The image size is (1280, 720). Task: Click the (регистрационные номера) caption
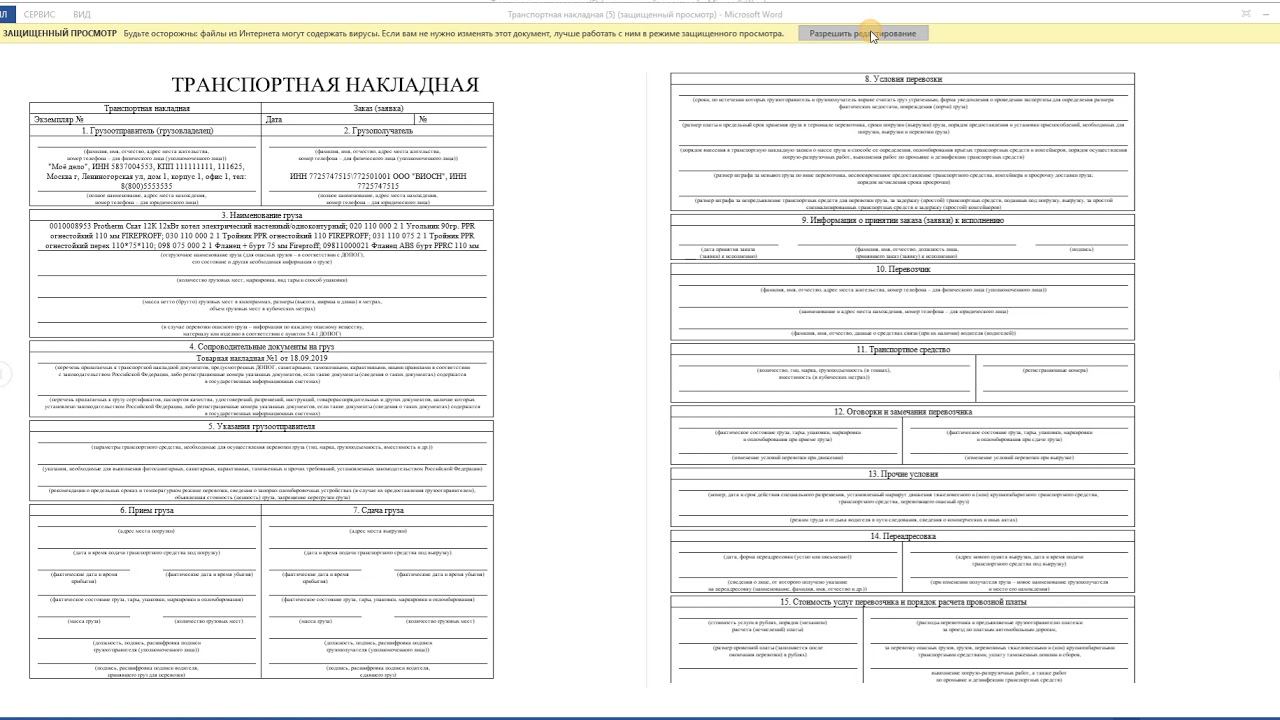tap(1055, 370)
